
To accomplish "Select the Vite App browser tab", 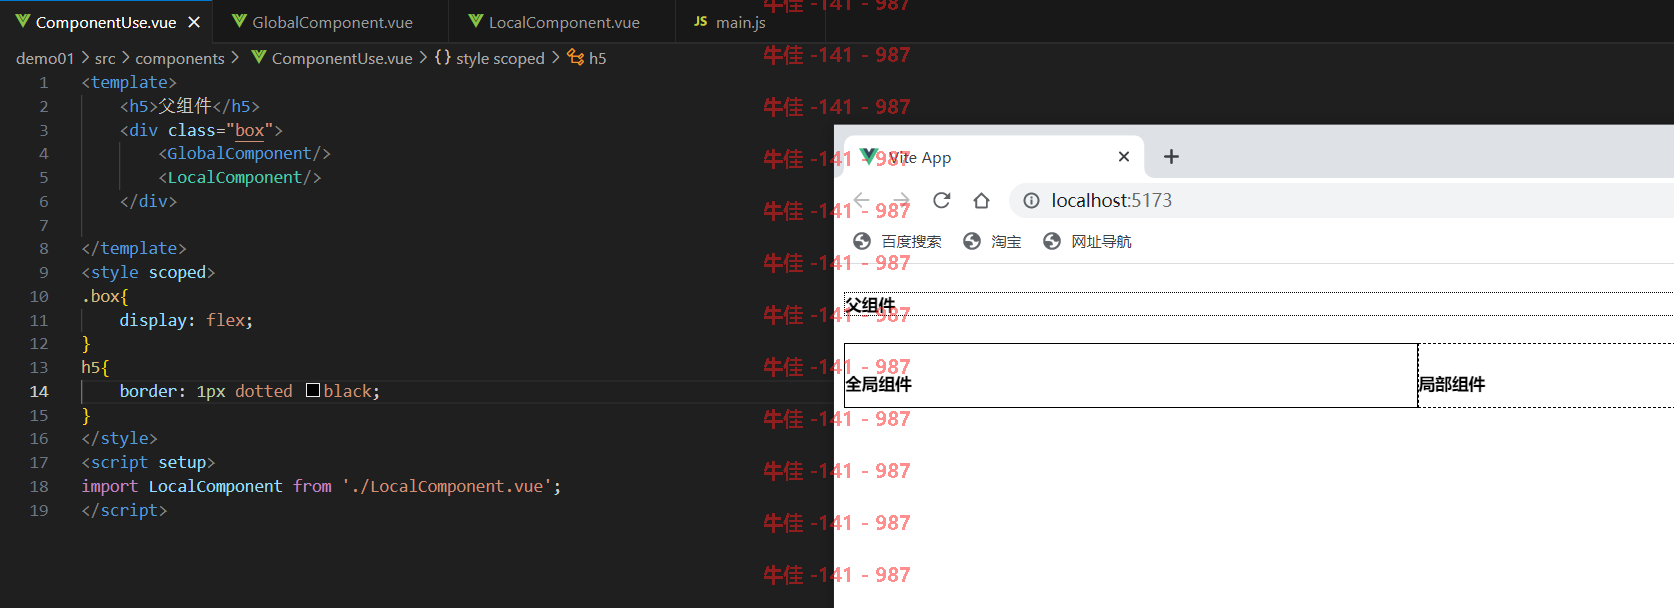I will 994,157.
